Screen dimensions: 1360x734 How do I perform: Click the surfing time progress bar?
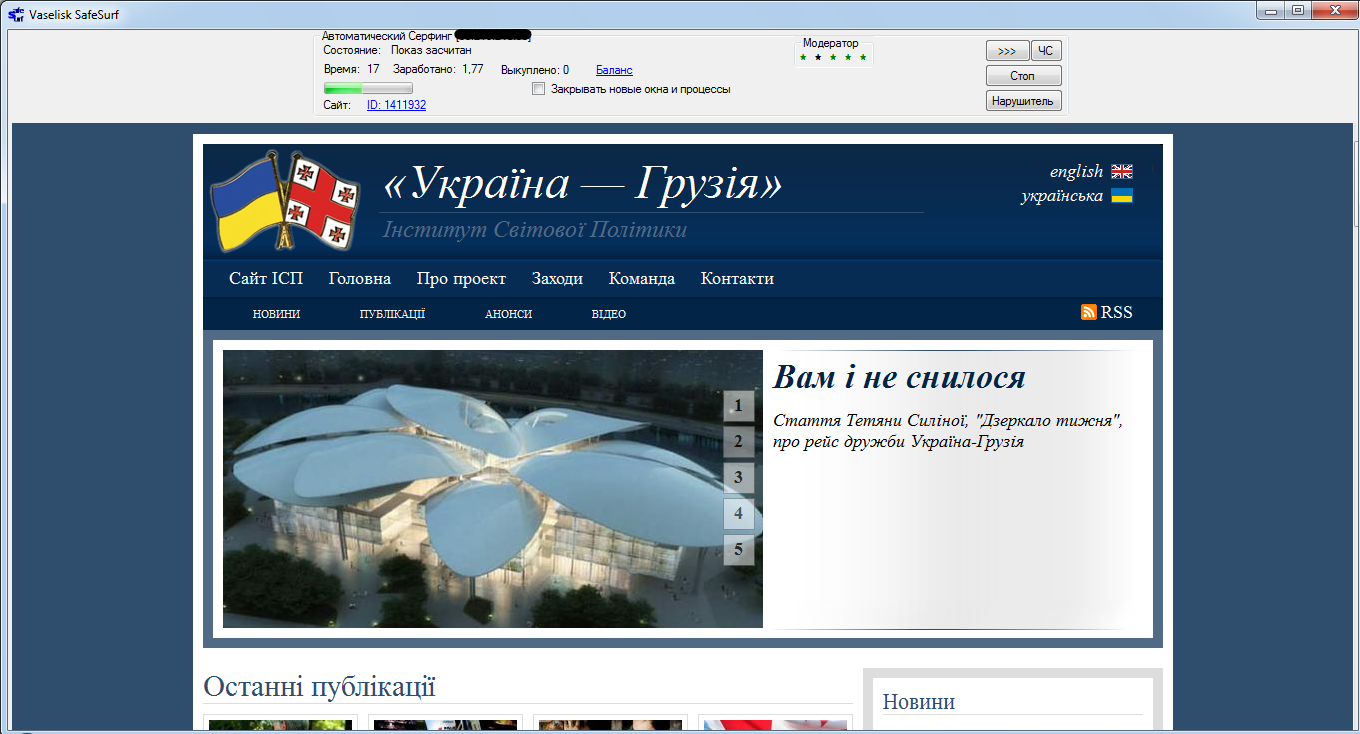(x=367, y=89)
